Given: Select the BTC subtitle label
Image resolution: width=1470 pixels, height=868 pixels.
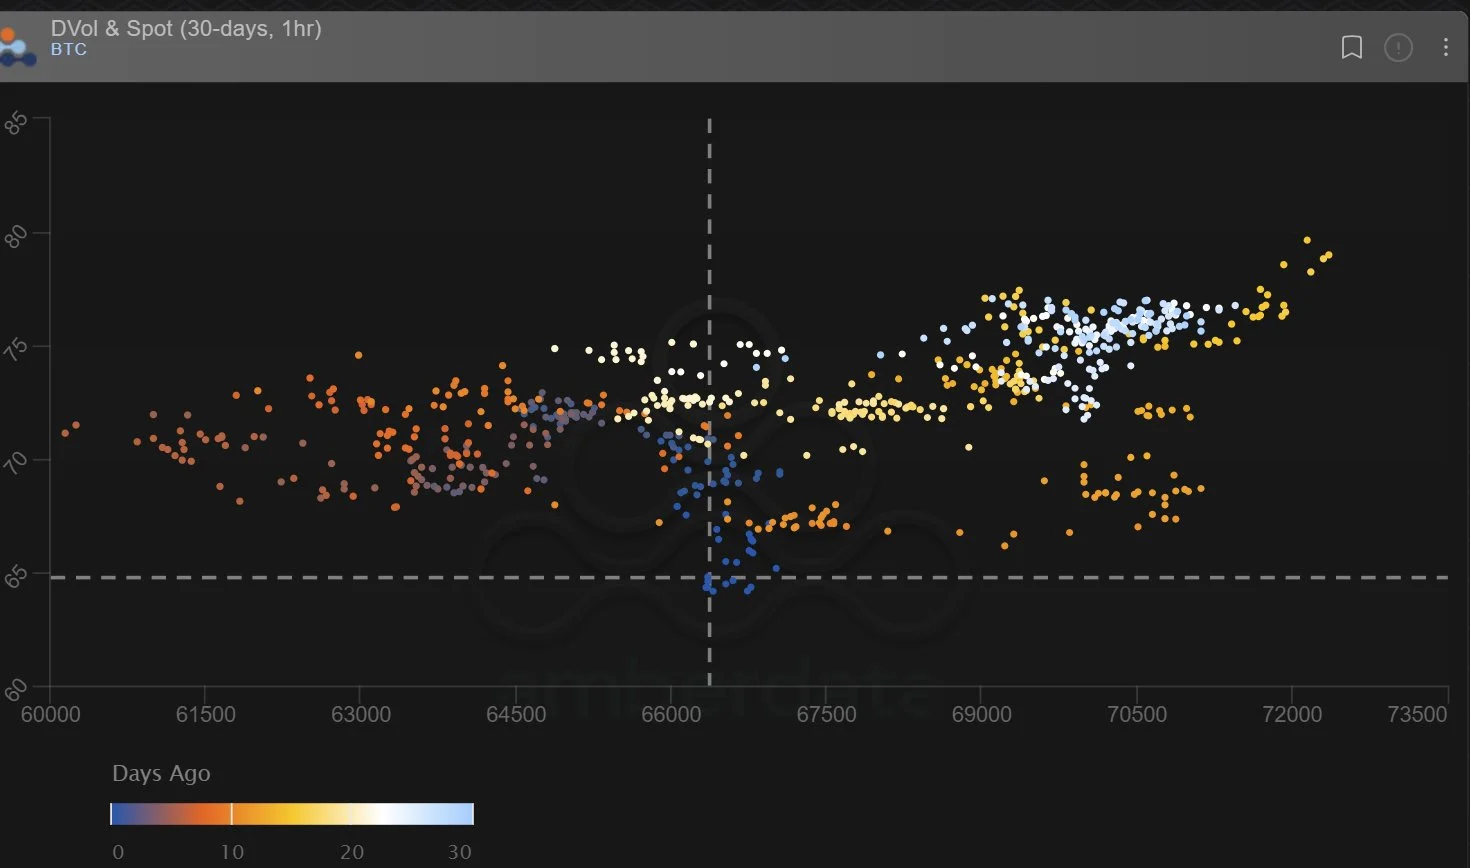Looking at the screenshot, I should coord(69,50).
